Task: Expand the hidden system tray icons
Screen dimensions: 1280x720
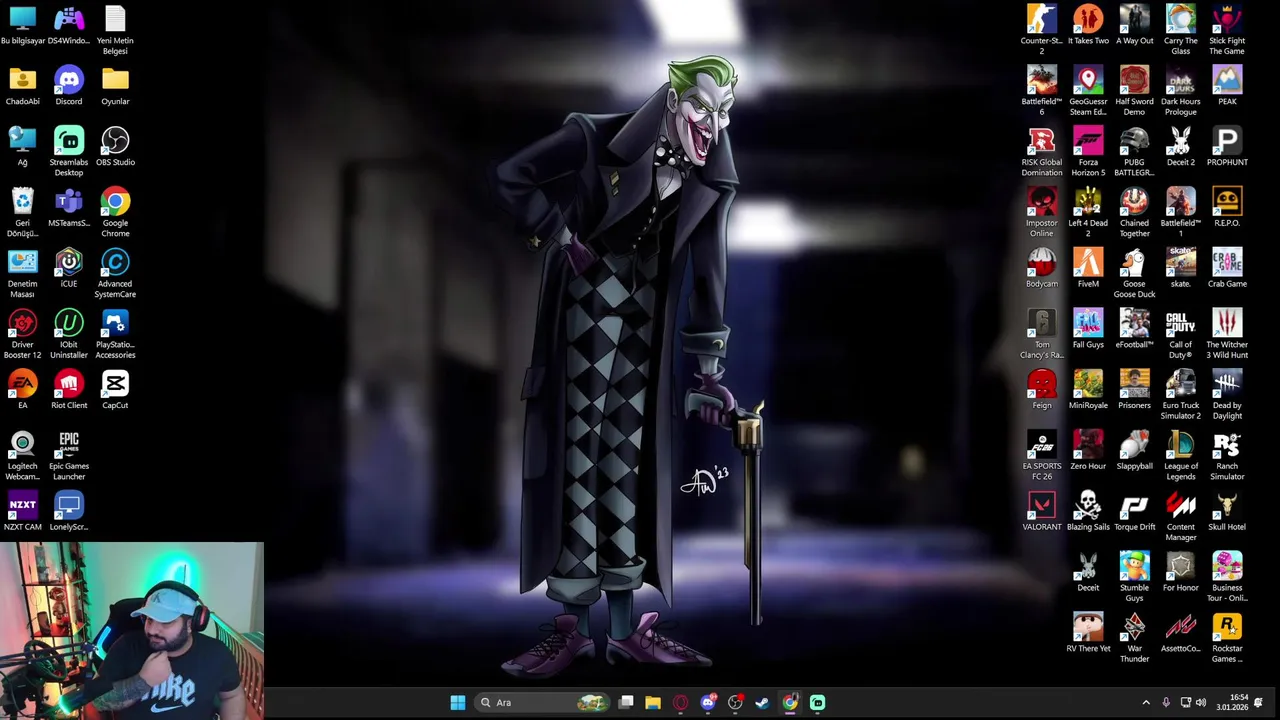Action: click(1146, 702)
